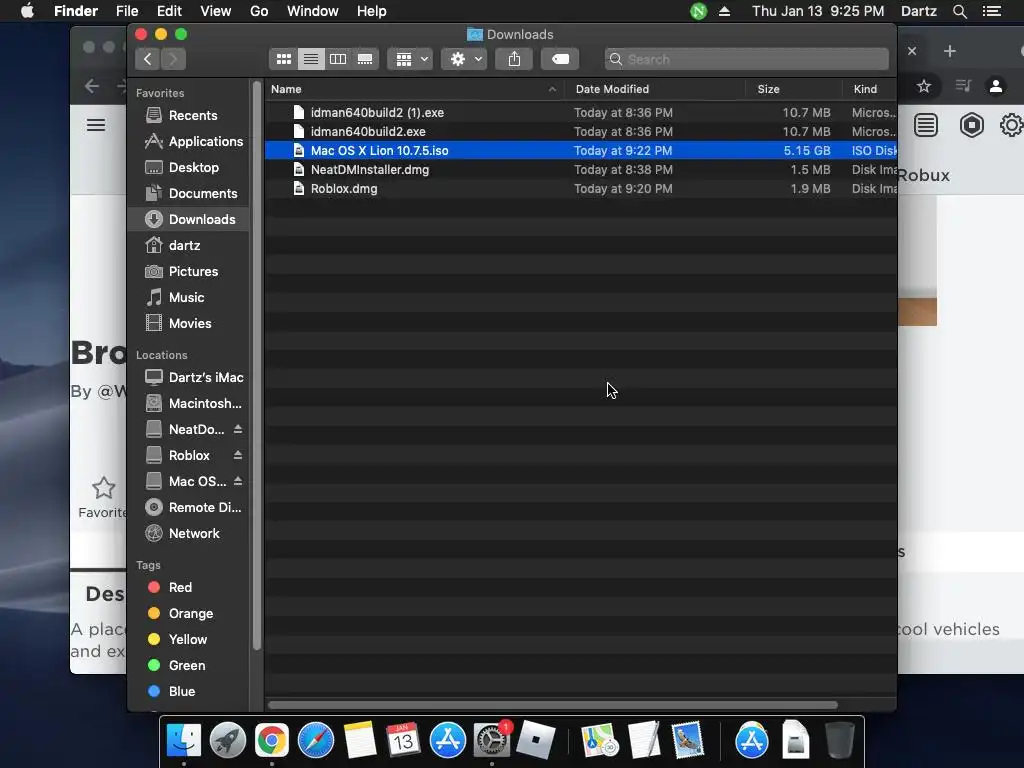
Task: Sort files by the Kind column
Action: (x=869, y=89)
